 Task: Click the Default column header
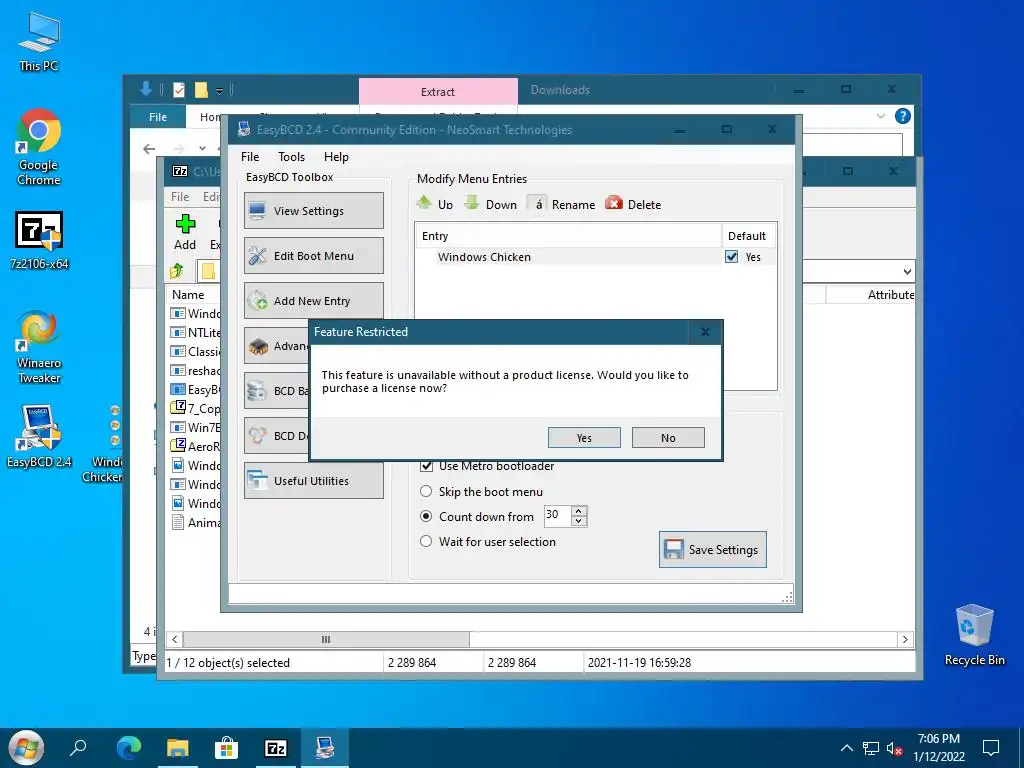point(748,236)
